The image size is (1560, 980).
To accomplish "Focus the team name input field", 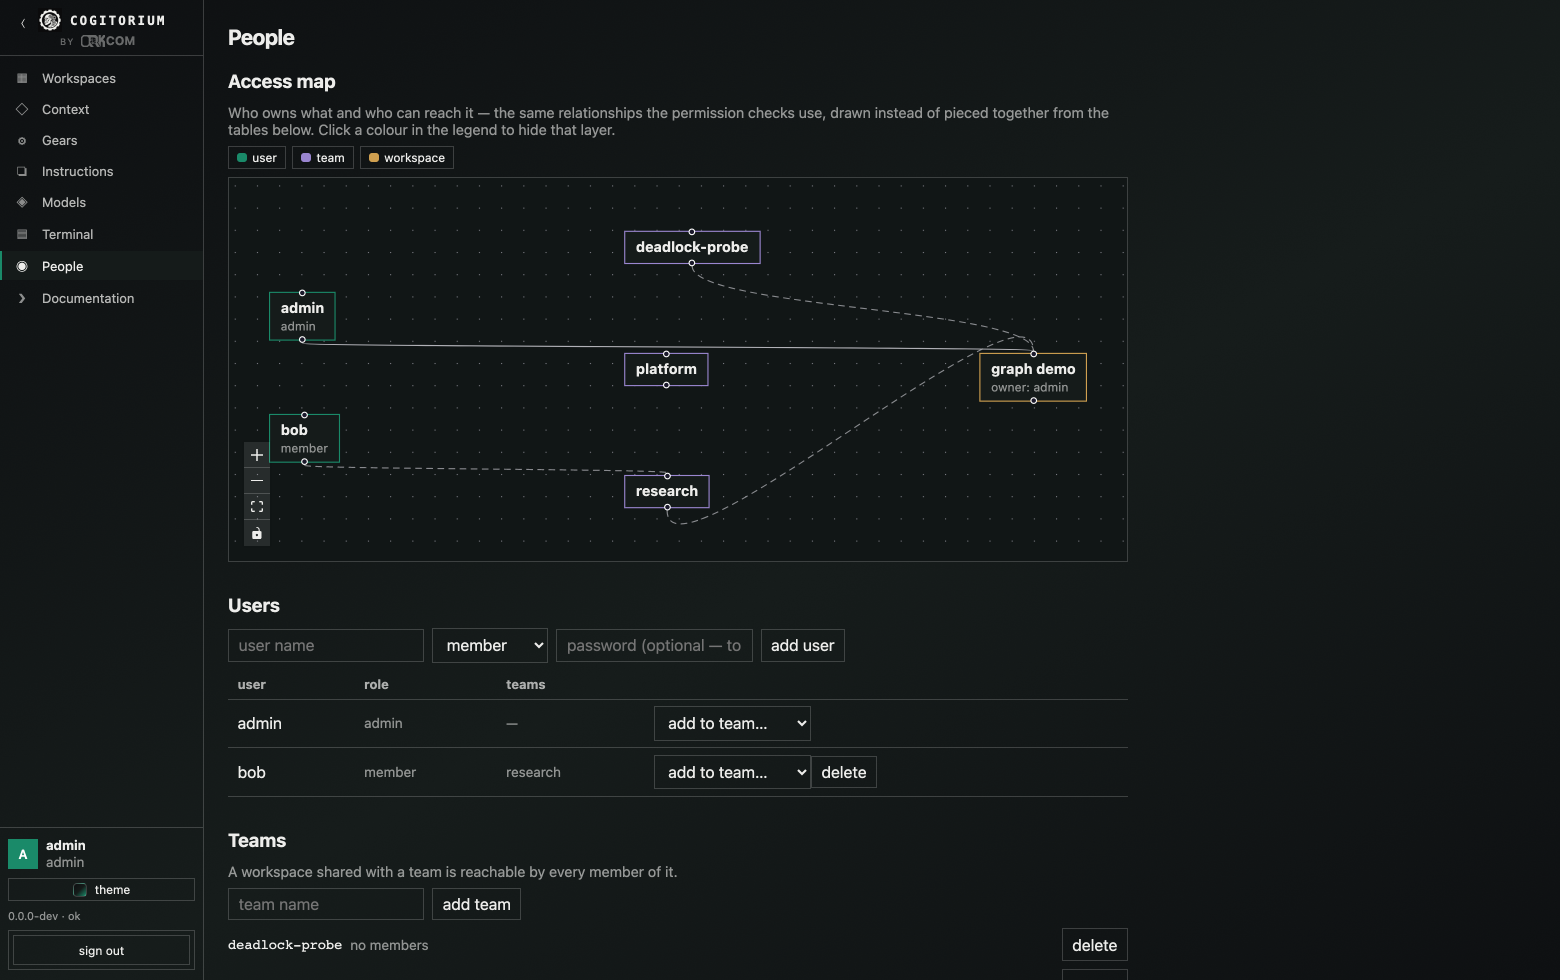I will (x=326, y=904).
